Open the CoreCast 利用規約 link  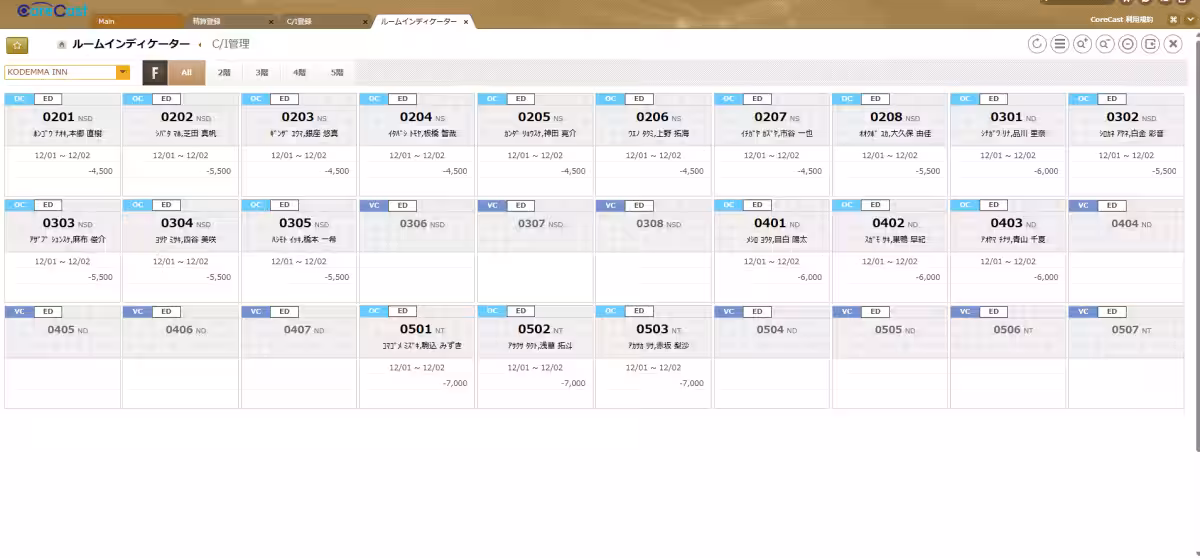[1121, 19]
